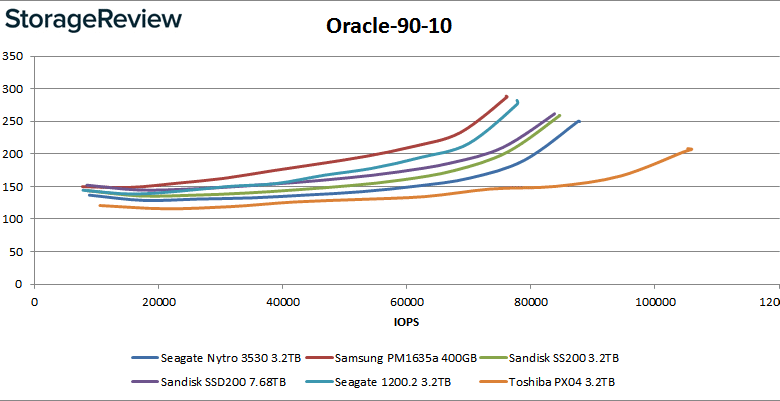Click the 150 y-axis value

point(12,186)
